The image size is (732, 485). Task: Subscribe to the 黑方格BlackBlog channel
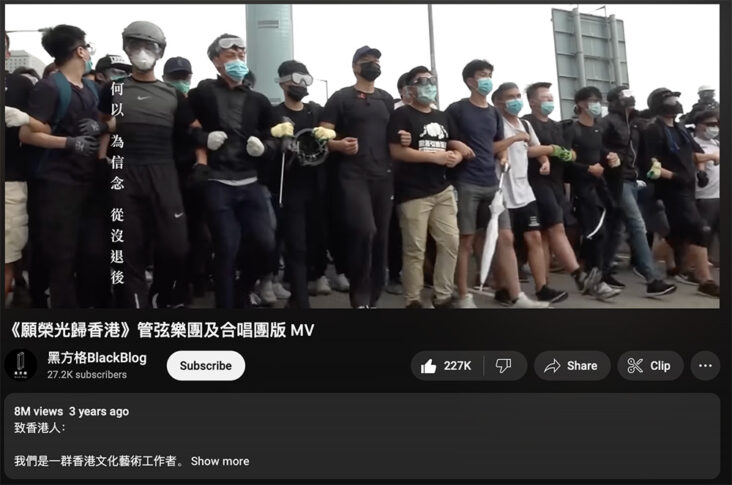206,366
